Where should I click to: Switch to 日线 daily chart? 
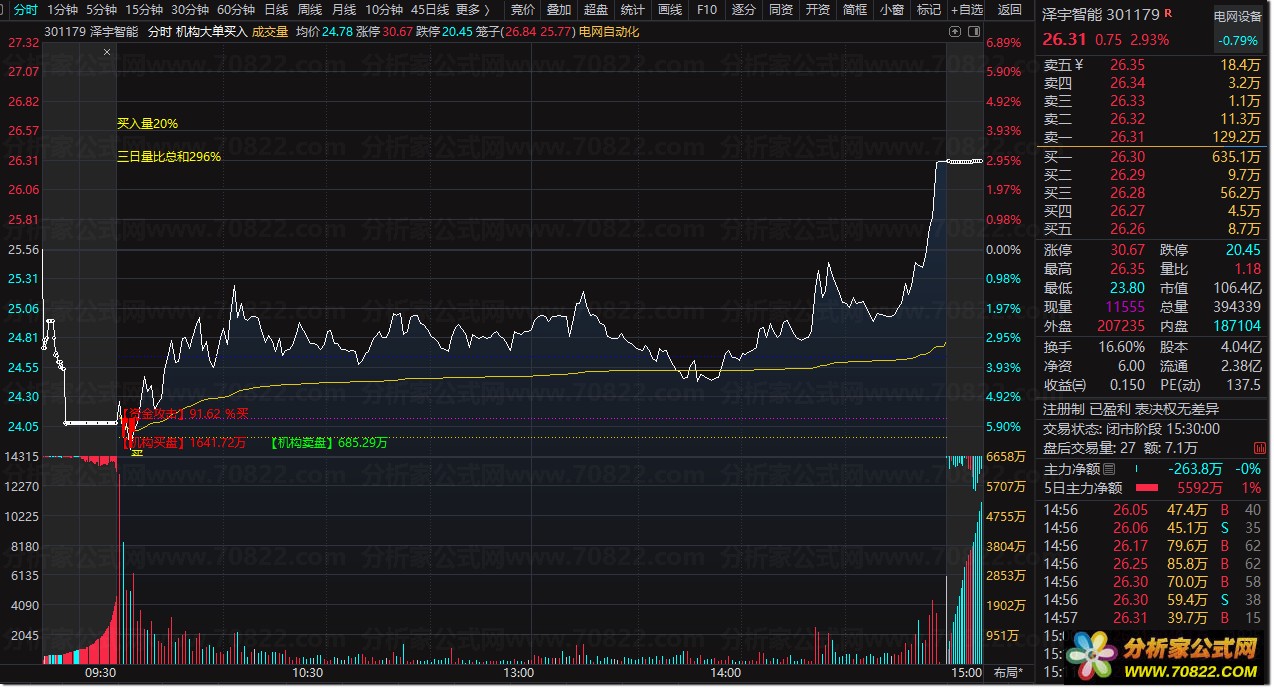(x=276, y=10)
